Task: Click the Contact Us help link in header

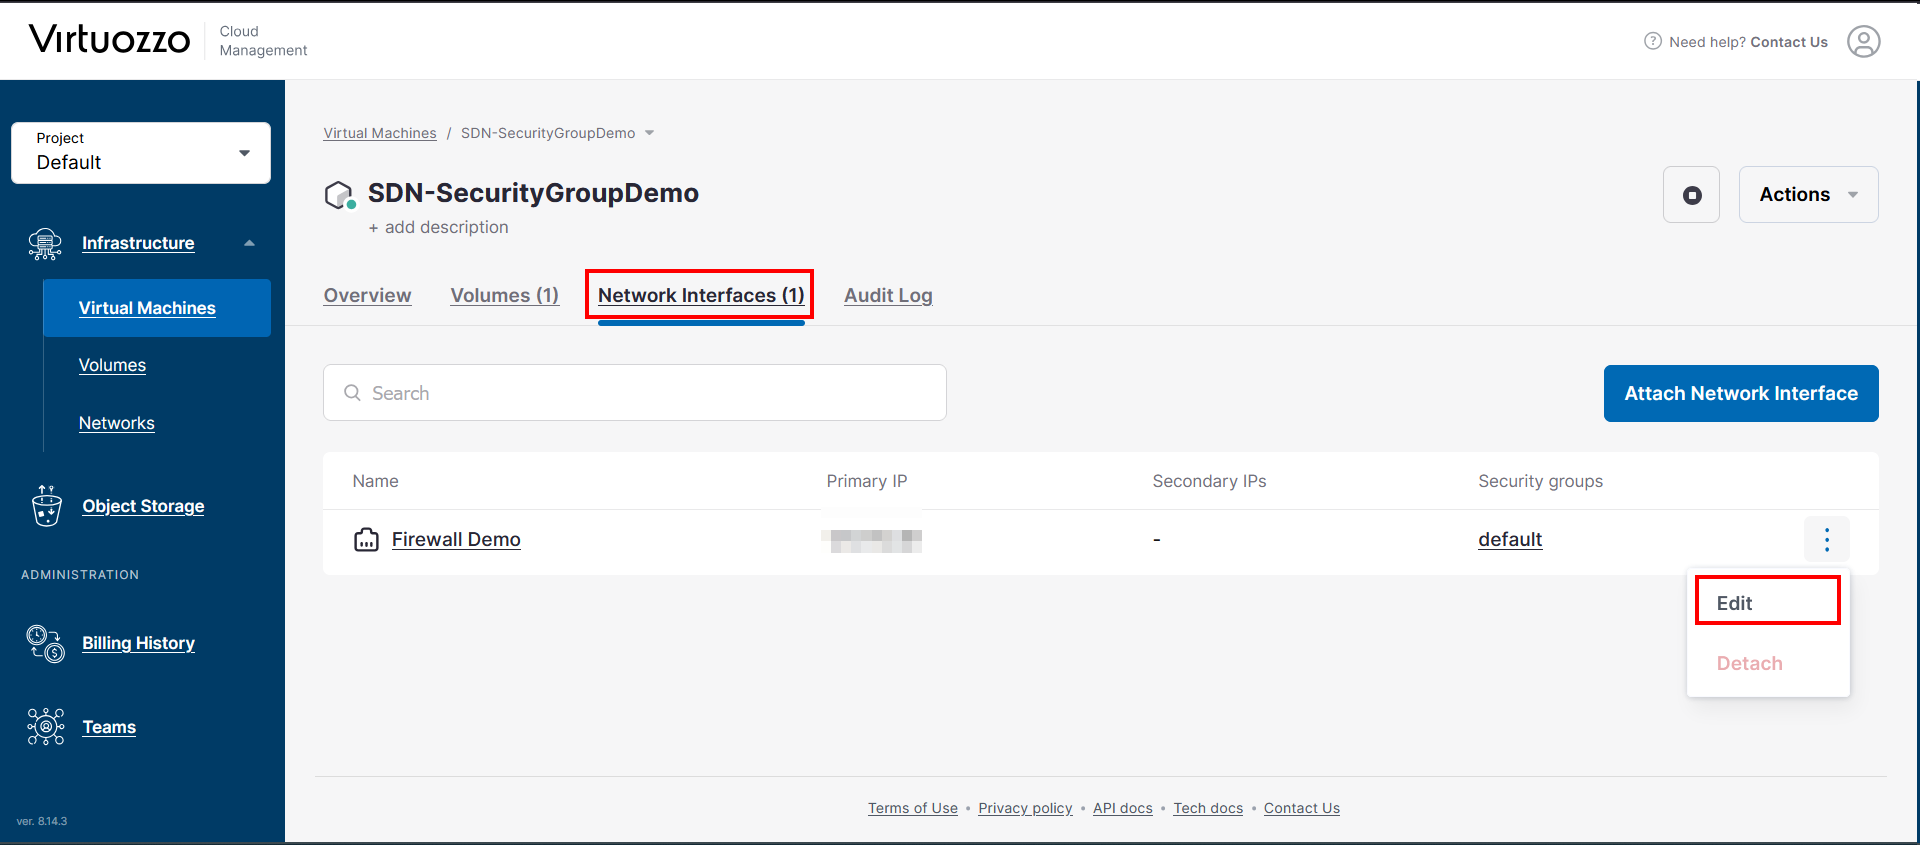Action: 1789,42
